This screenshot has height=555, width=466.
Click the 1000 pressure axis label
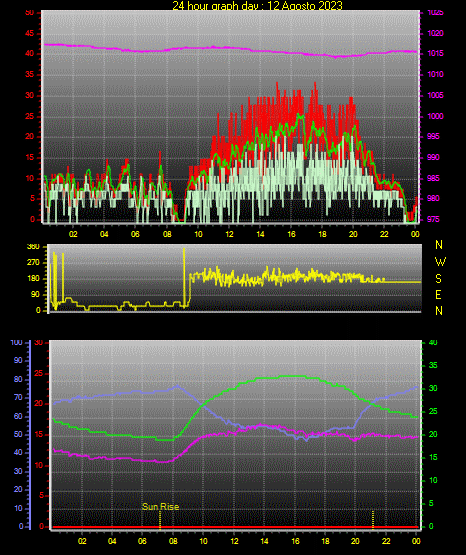pos(435,116)
